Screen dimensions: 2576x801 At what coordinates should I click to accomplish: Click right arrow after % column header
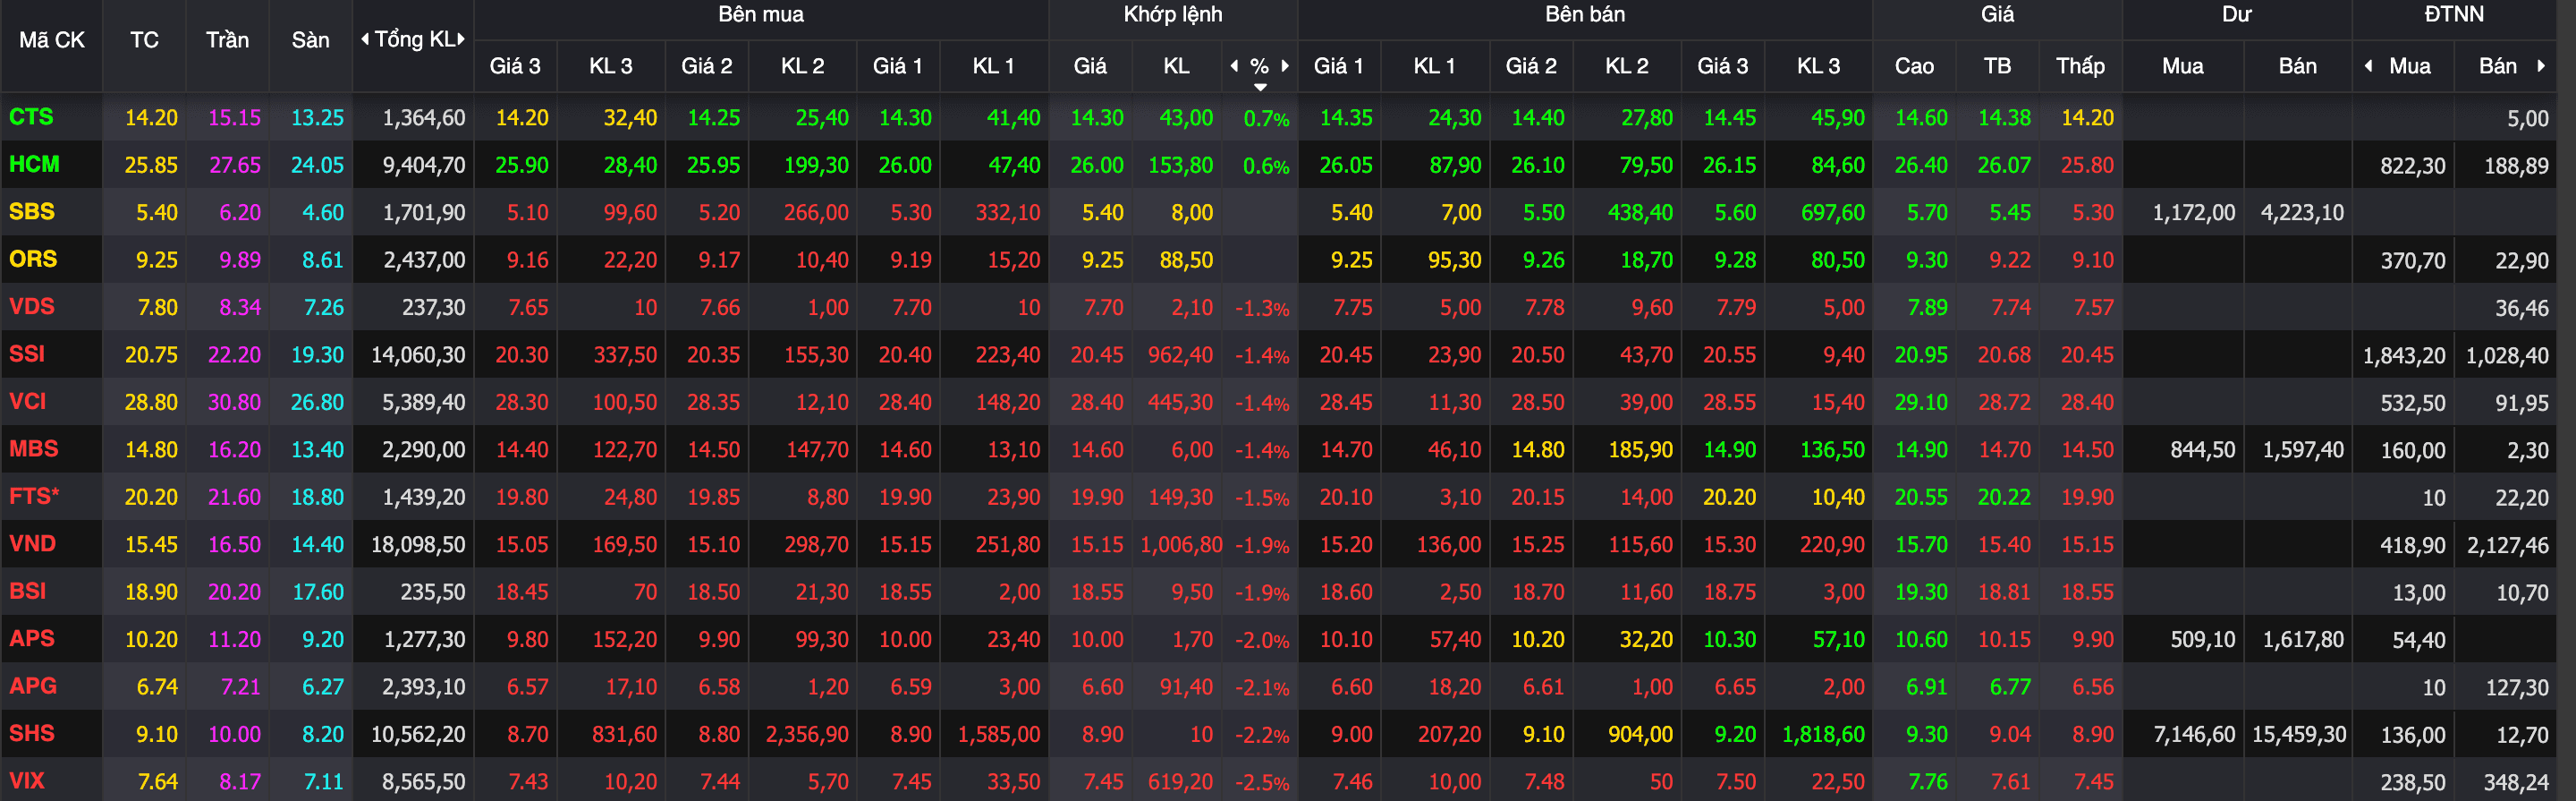[x=1285, y=66]
